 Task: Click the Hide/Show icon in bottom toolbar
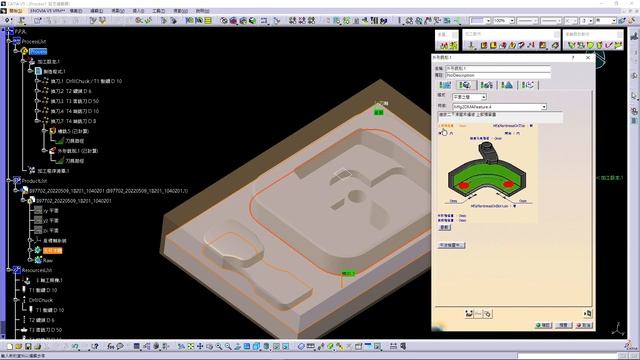pyautogui.click(x=276, y=347)
